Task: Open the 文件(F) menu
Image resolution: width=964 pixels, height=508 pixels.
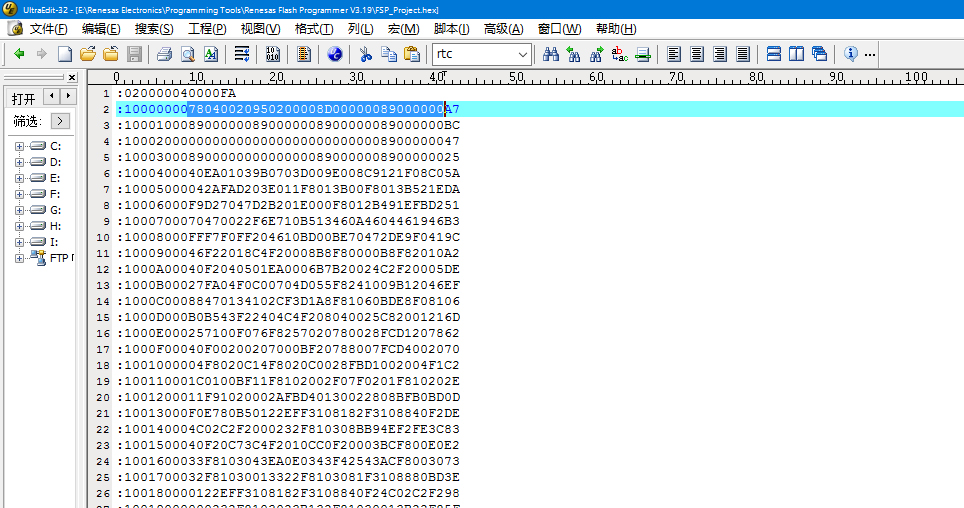Action: point(48,29)
